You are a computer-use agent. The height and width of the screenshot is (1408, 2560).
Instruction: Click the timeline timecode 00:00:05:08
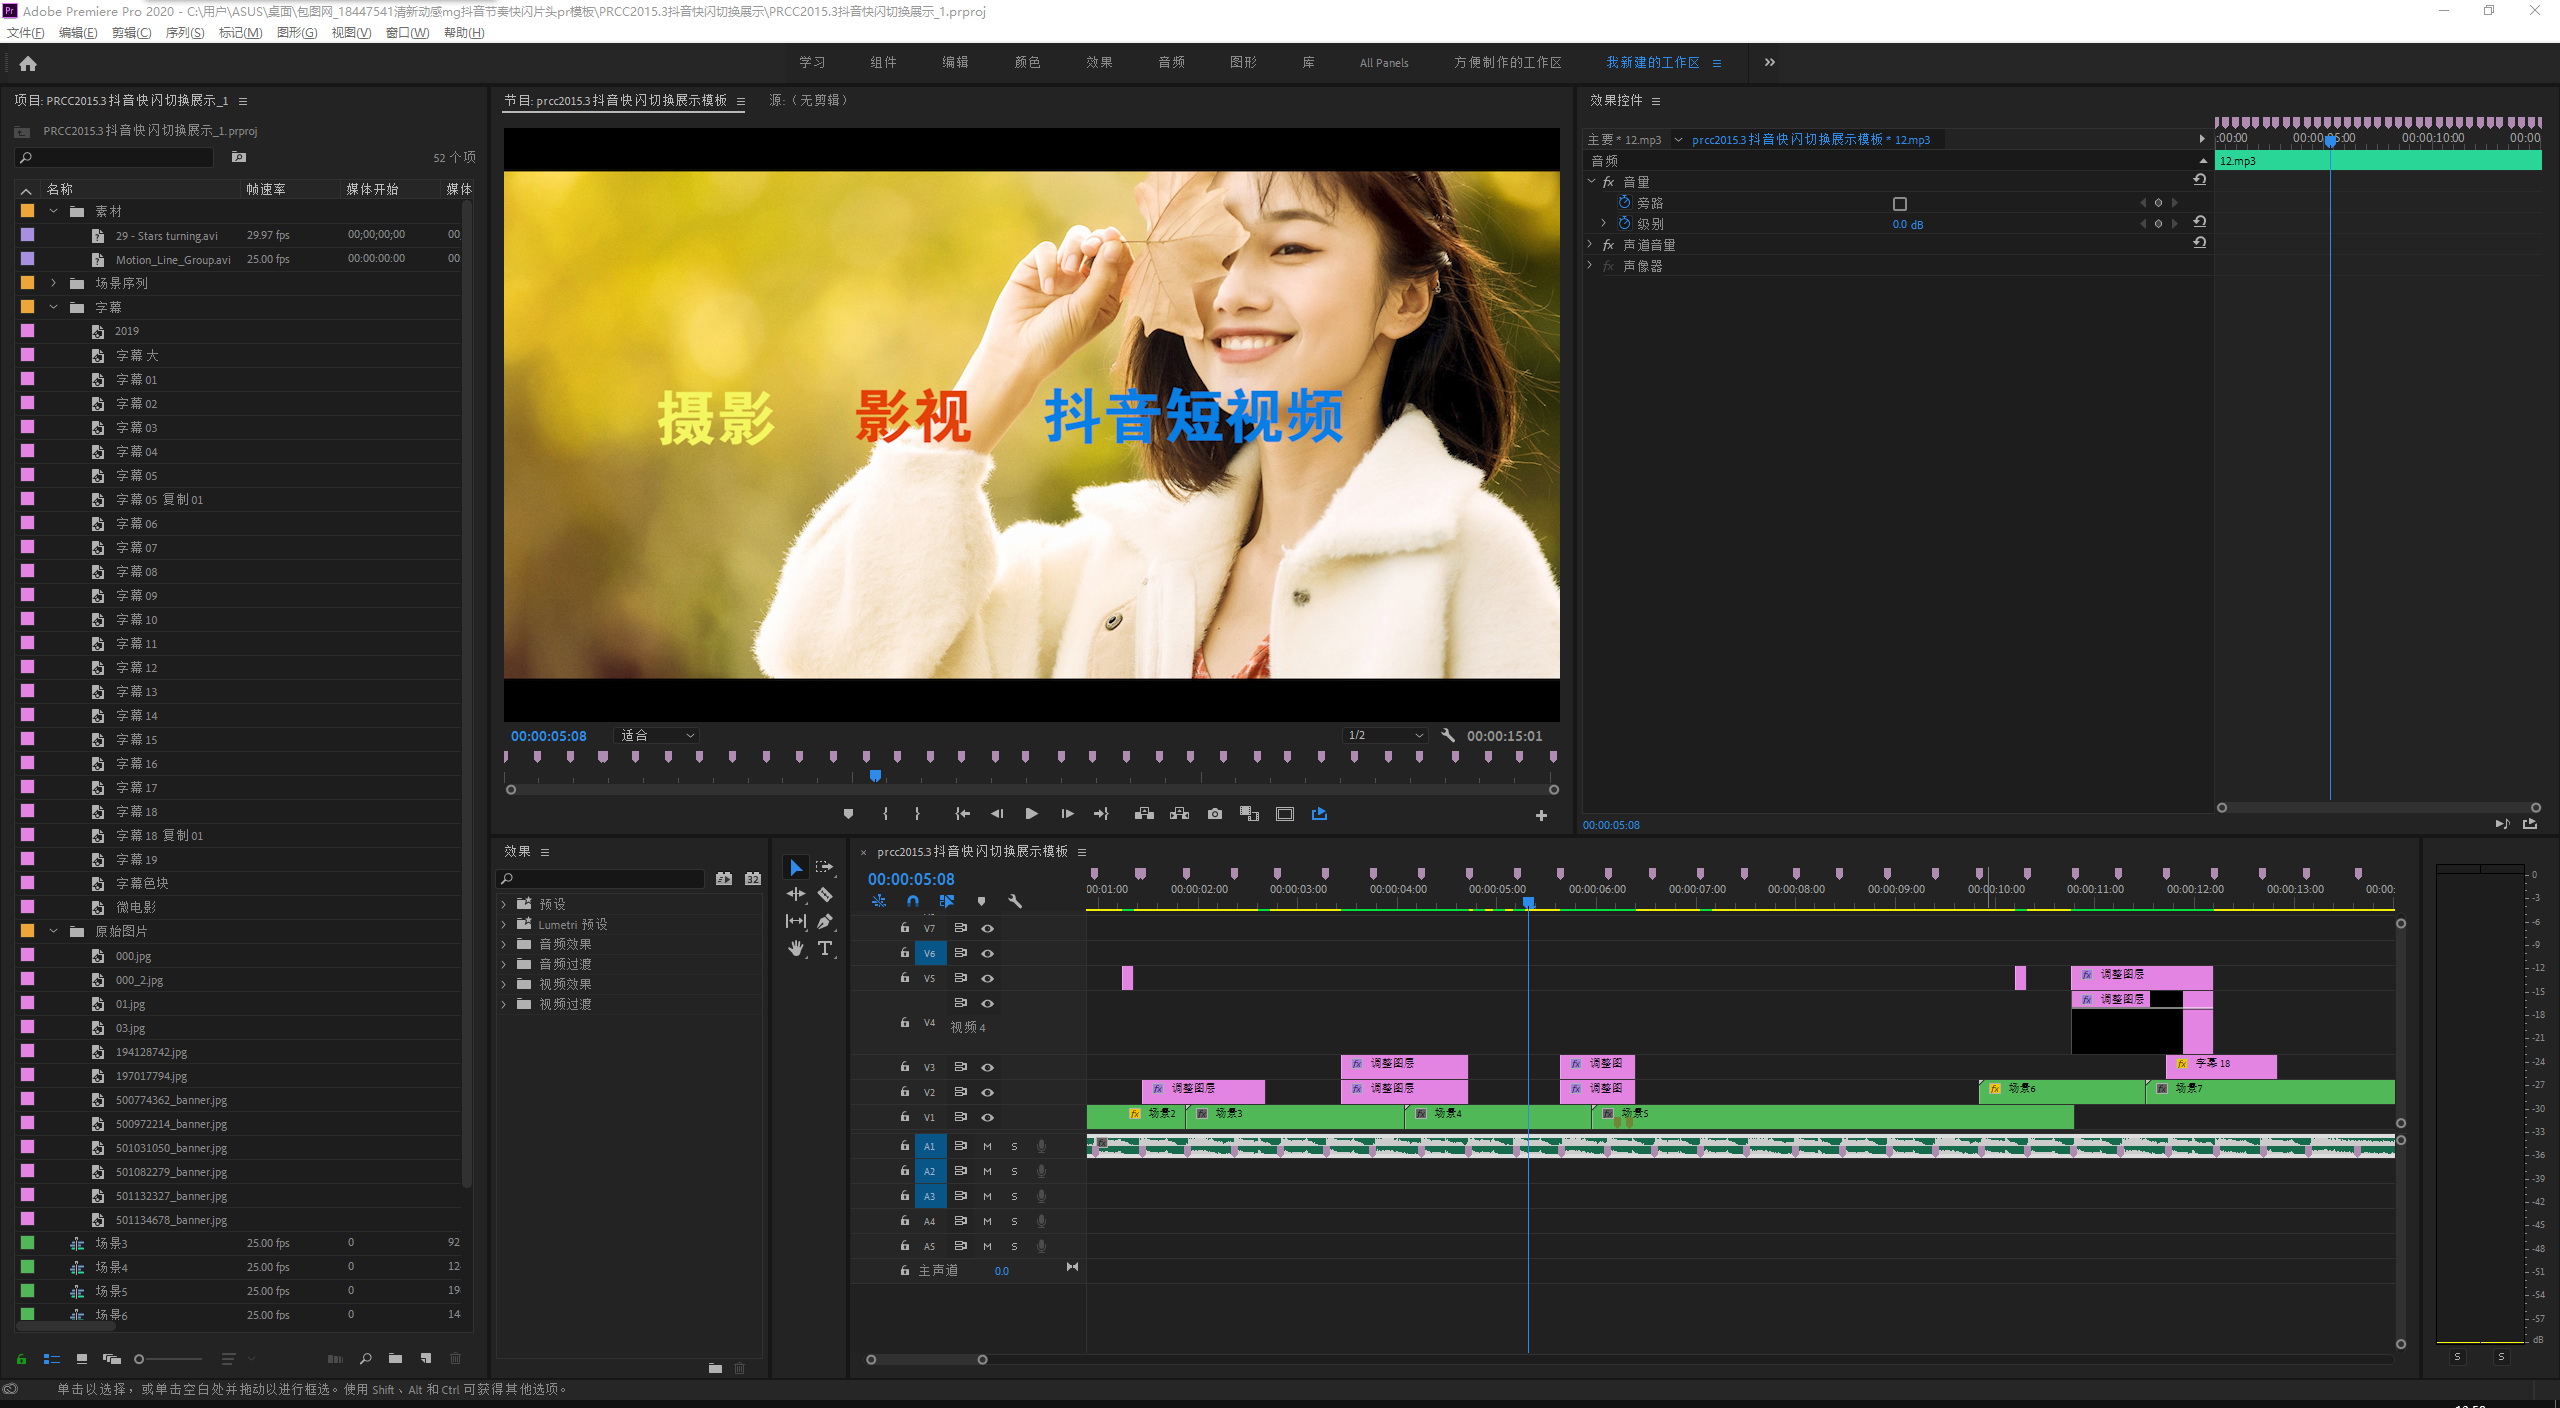click(911, 879)
